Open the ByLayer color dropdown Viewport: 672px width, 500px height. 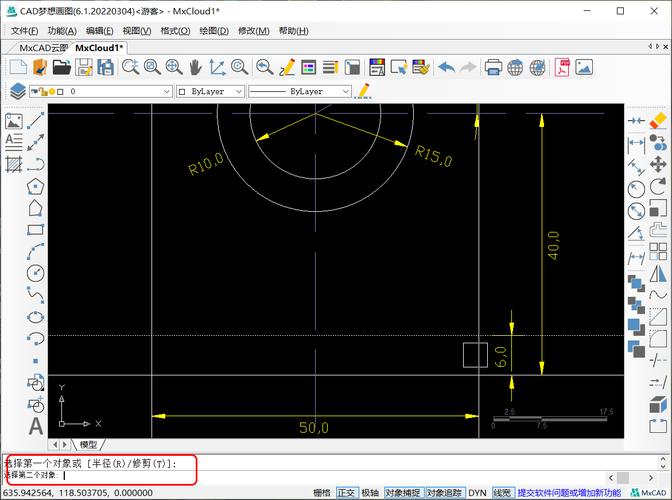tap(237, 91)
